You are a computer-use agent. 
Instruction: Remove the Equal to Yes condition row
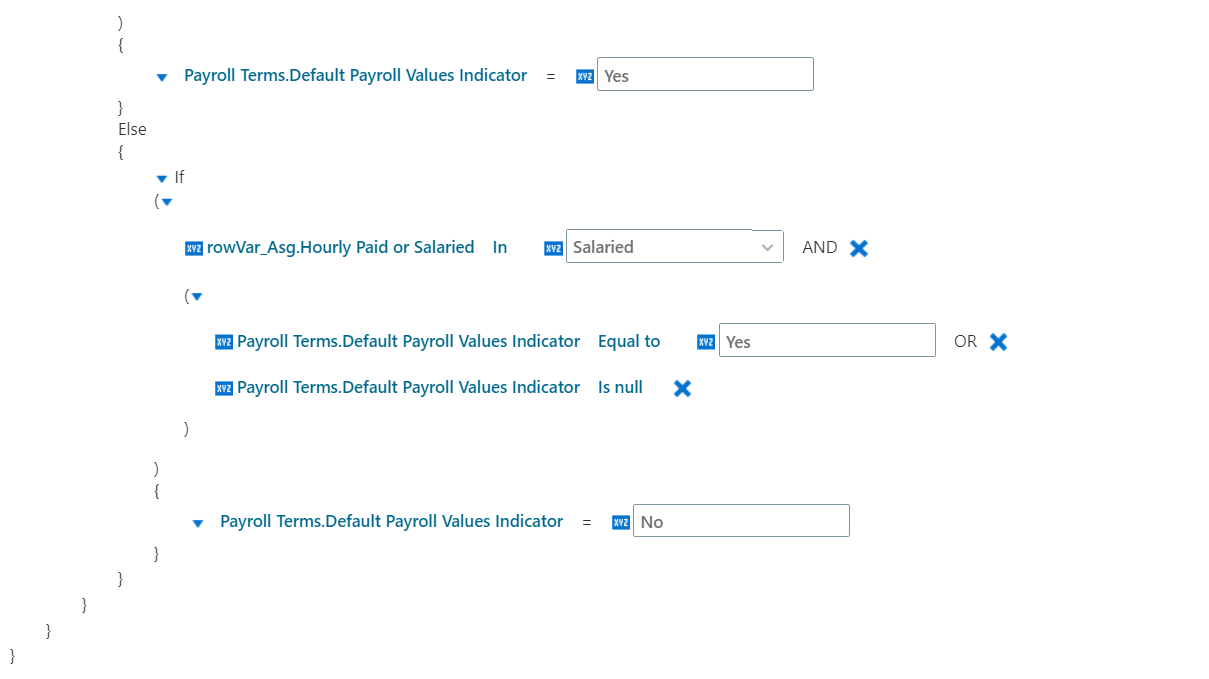(998, 342)
